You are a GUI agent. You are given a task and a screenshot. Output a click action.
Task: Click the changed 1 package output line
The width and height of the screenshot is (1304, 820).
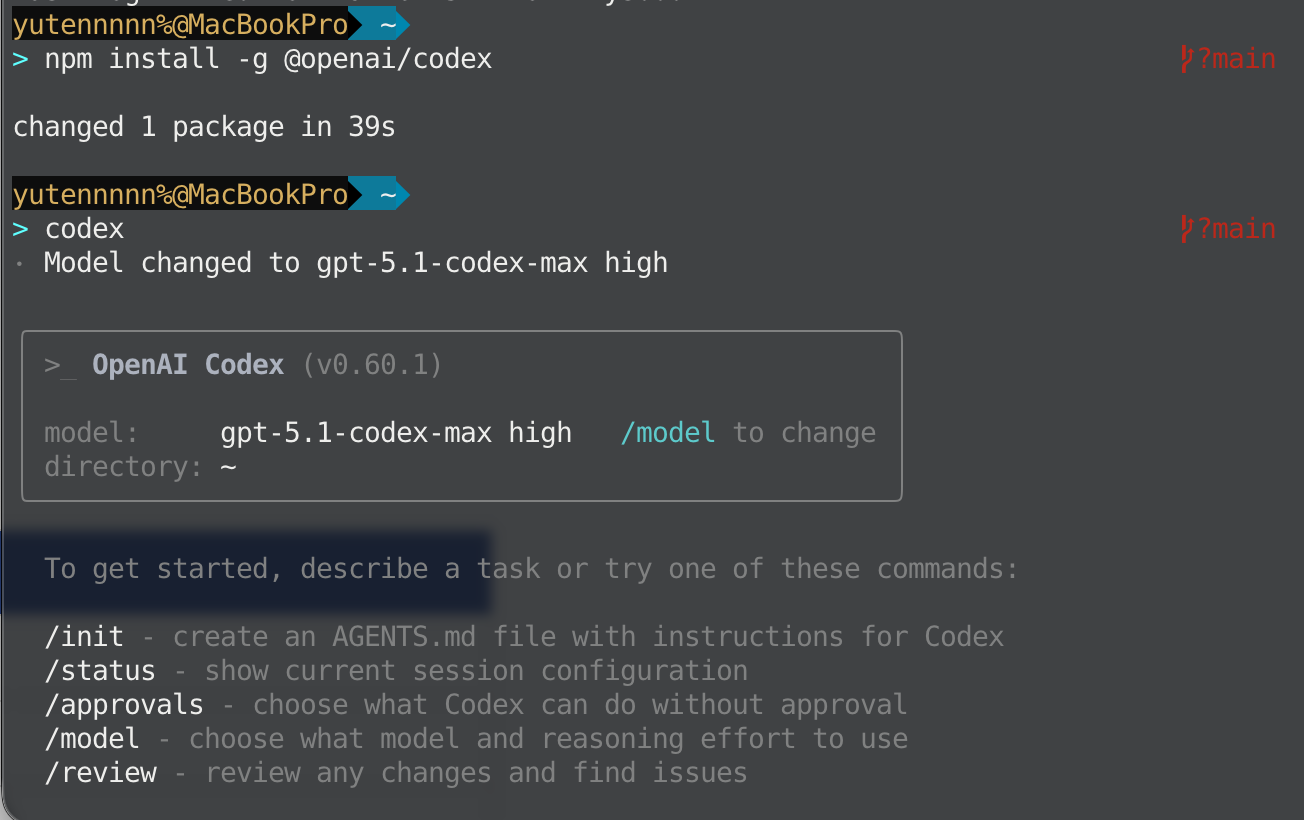(203, 126)
